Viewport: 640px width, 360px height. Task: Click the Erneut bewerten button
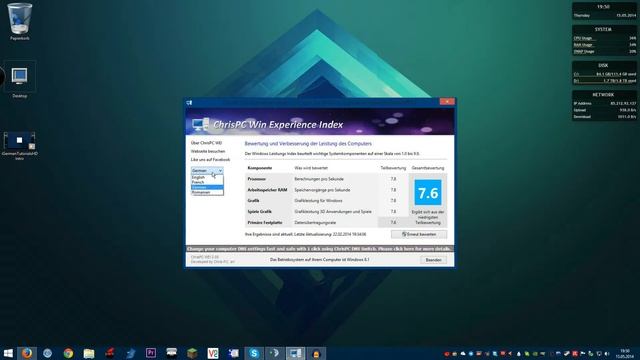(x=419, y=234)
